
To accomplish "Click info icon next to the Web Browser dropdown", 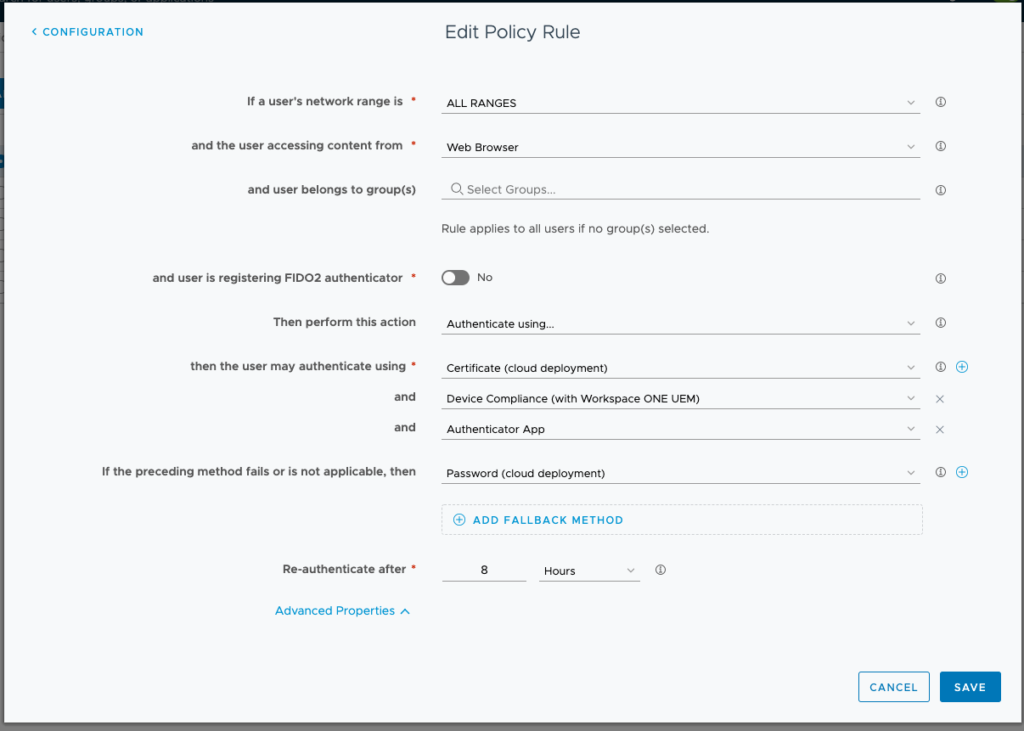I will pos(940,145).
